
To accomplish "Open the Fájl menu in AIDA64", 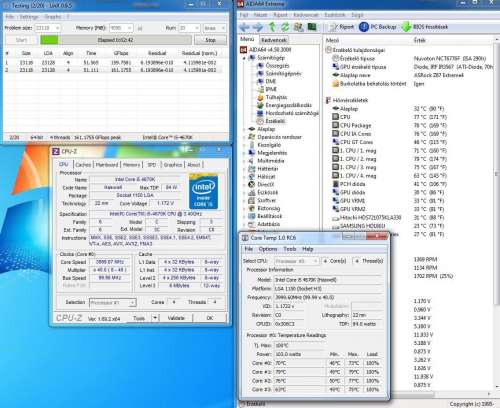I will pos(244,15).
